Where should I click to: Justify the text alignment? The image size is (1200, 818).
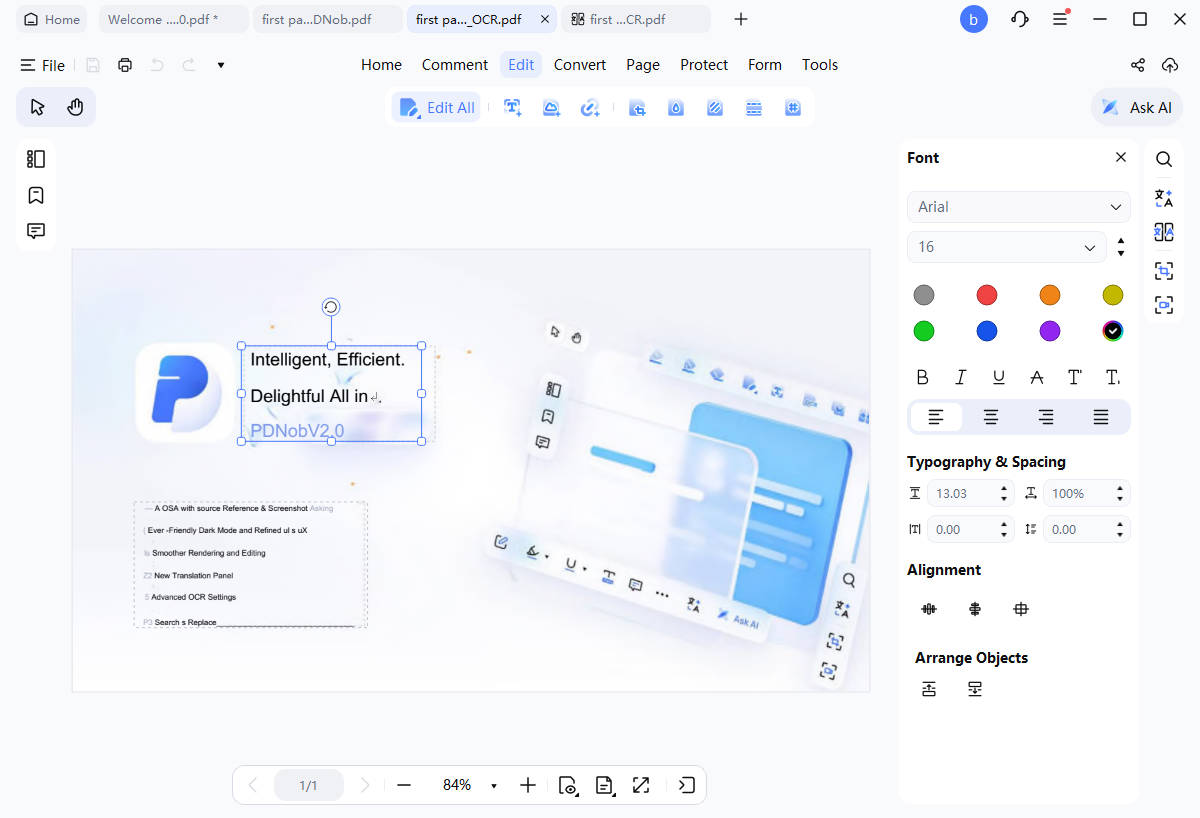coord(1101,417)
